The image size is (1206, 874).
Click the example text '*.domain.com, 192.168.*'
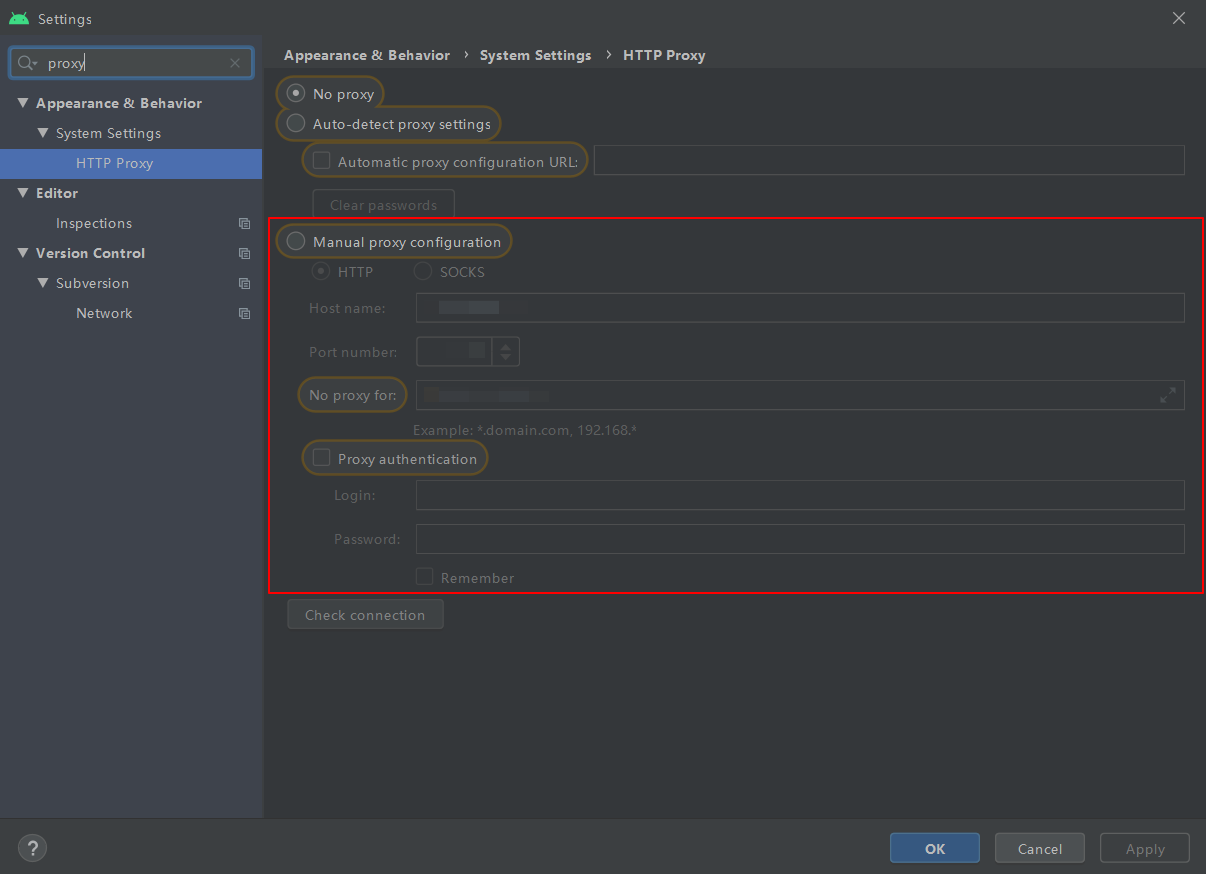point(559,430)
